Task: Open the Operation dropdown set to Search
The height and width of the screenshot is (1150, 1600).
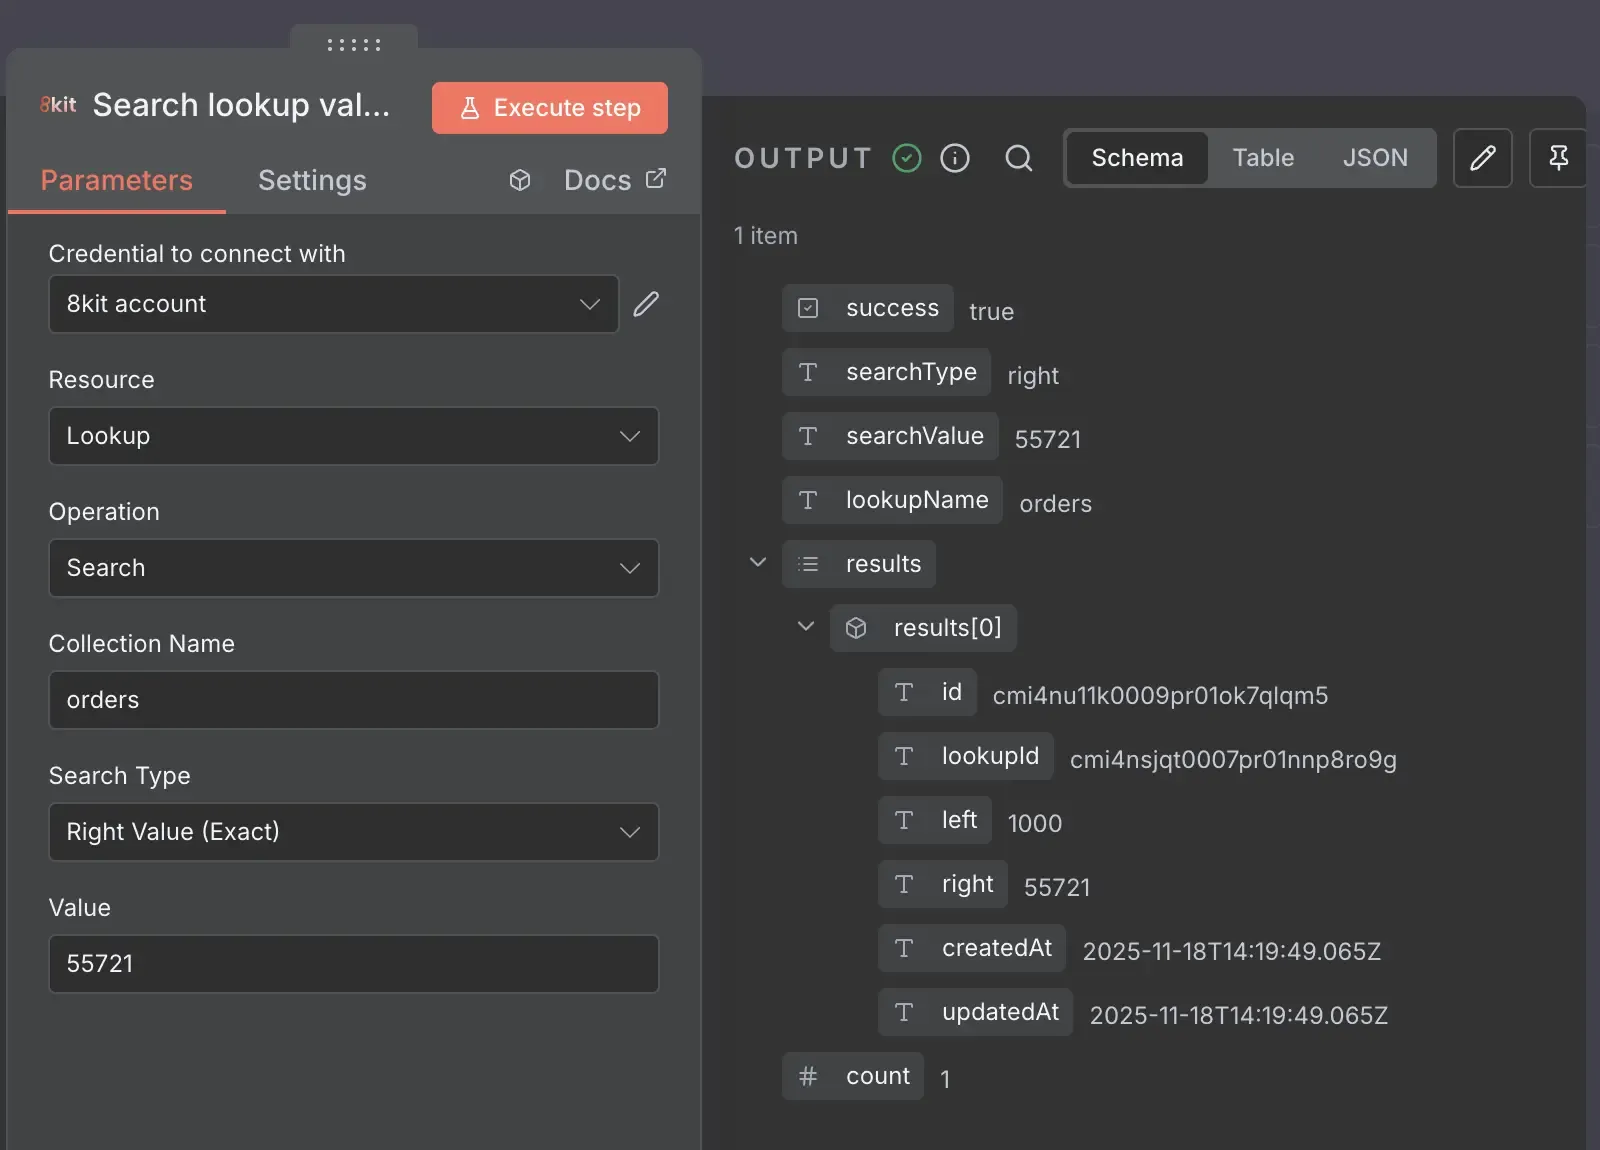Action: (x=354, y=568)
